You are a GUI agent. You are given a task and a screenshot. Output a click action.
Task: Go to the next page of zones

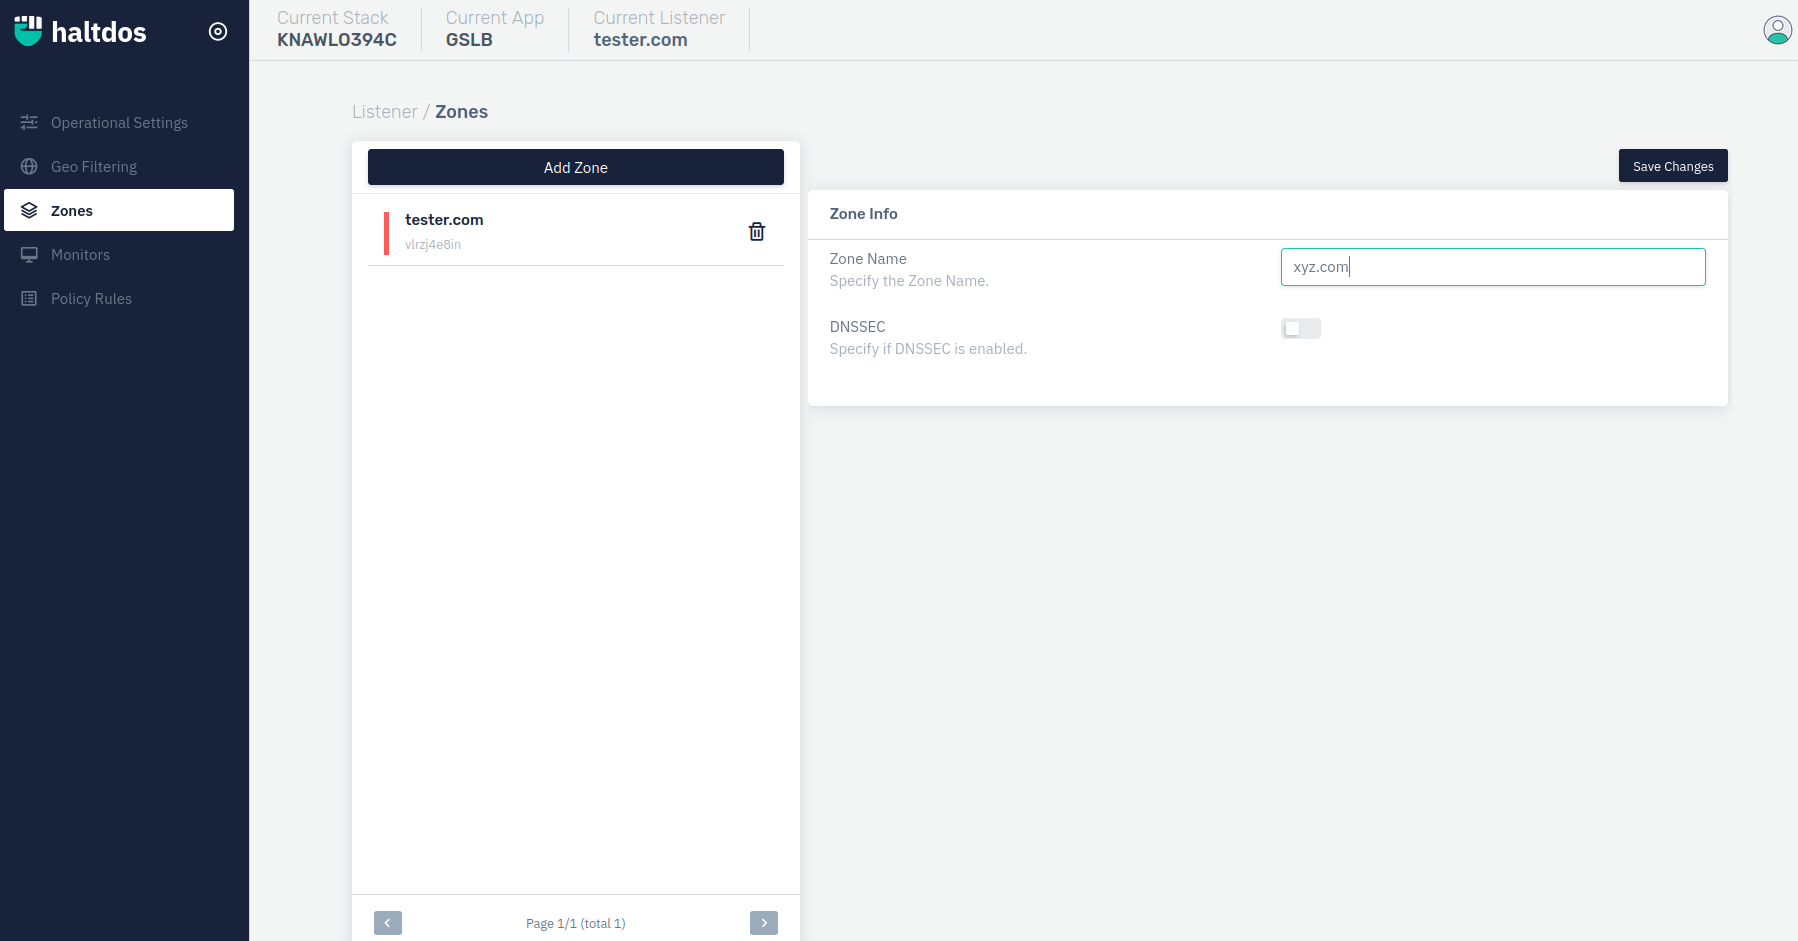pos(763,923)
